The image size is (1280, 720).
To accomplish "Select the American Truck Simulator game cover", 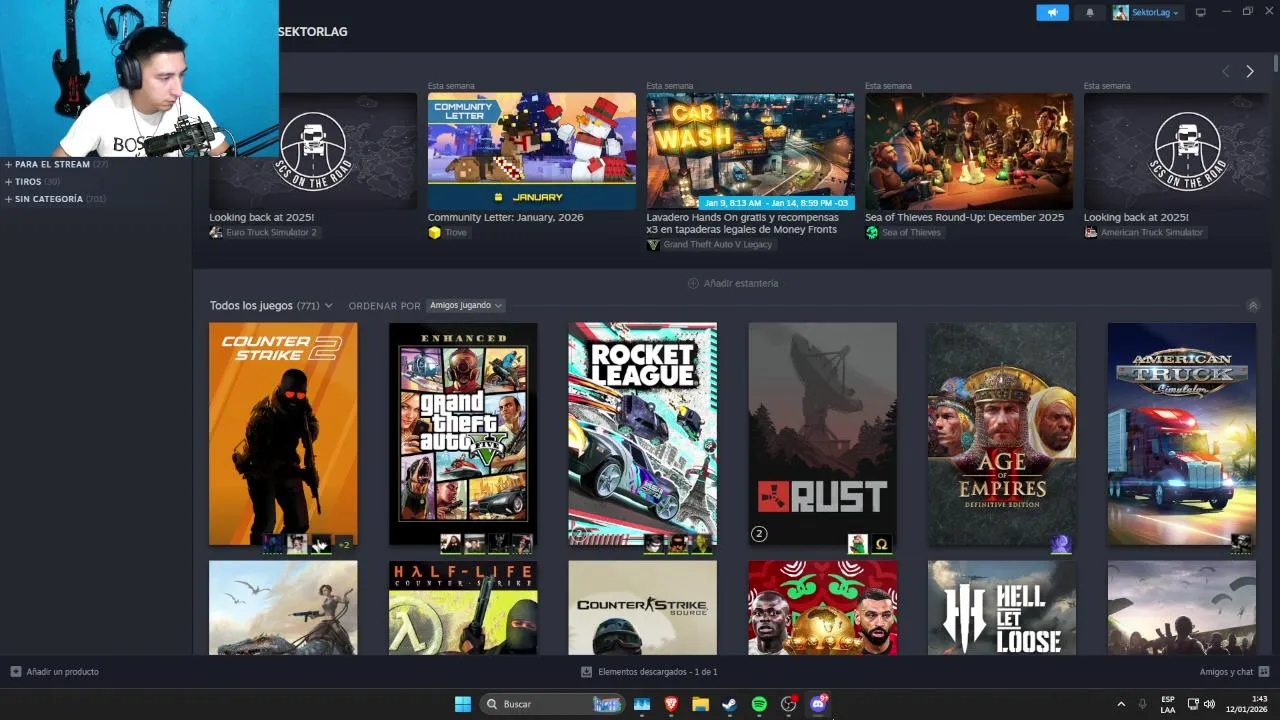I will (1182, 434).
